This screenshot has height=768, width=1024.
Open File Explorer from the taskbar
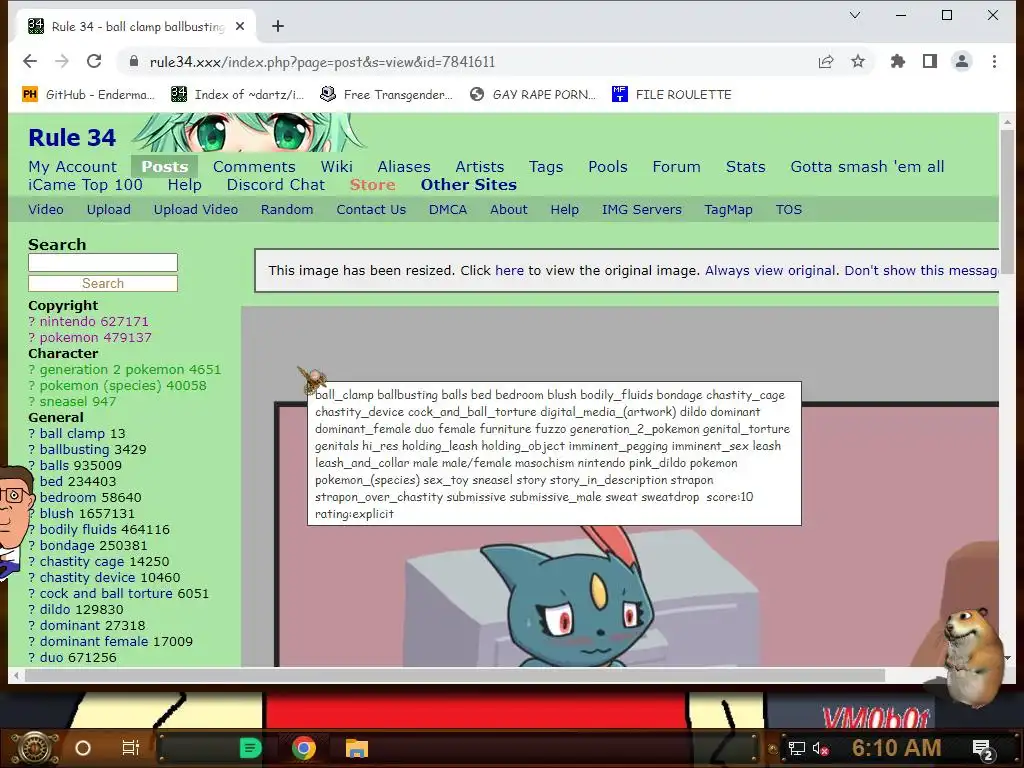tap(357, 748)
